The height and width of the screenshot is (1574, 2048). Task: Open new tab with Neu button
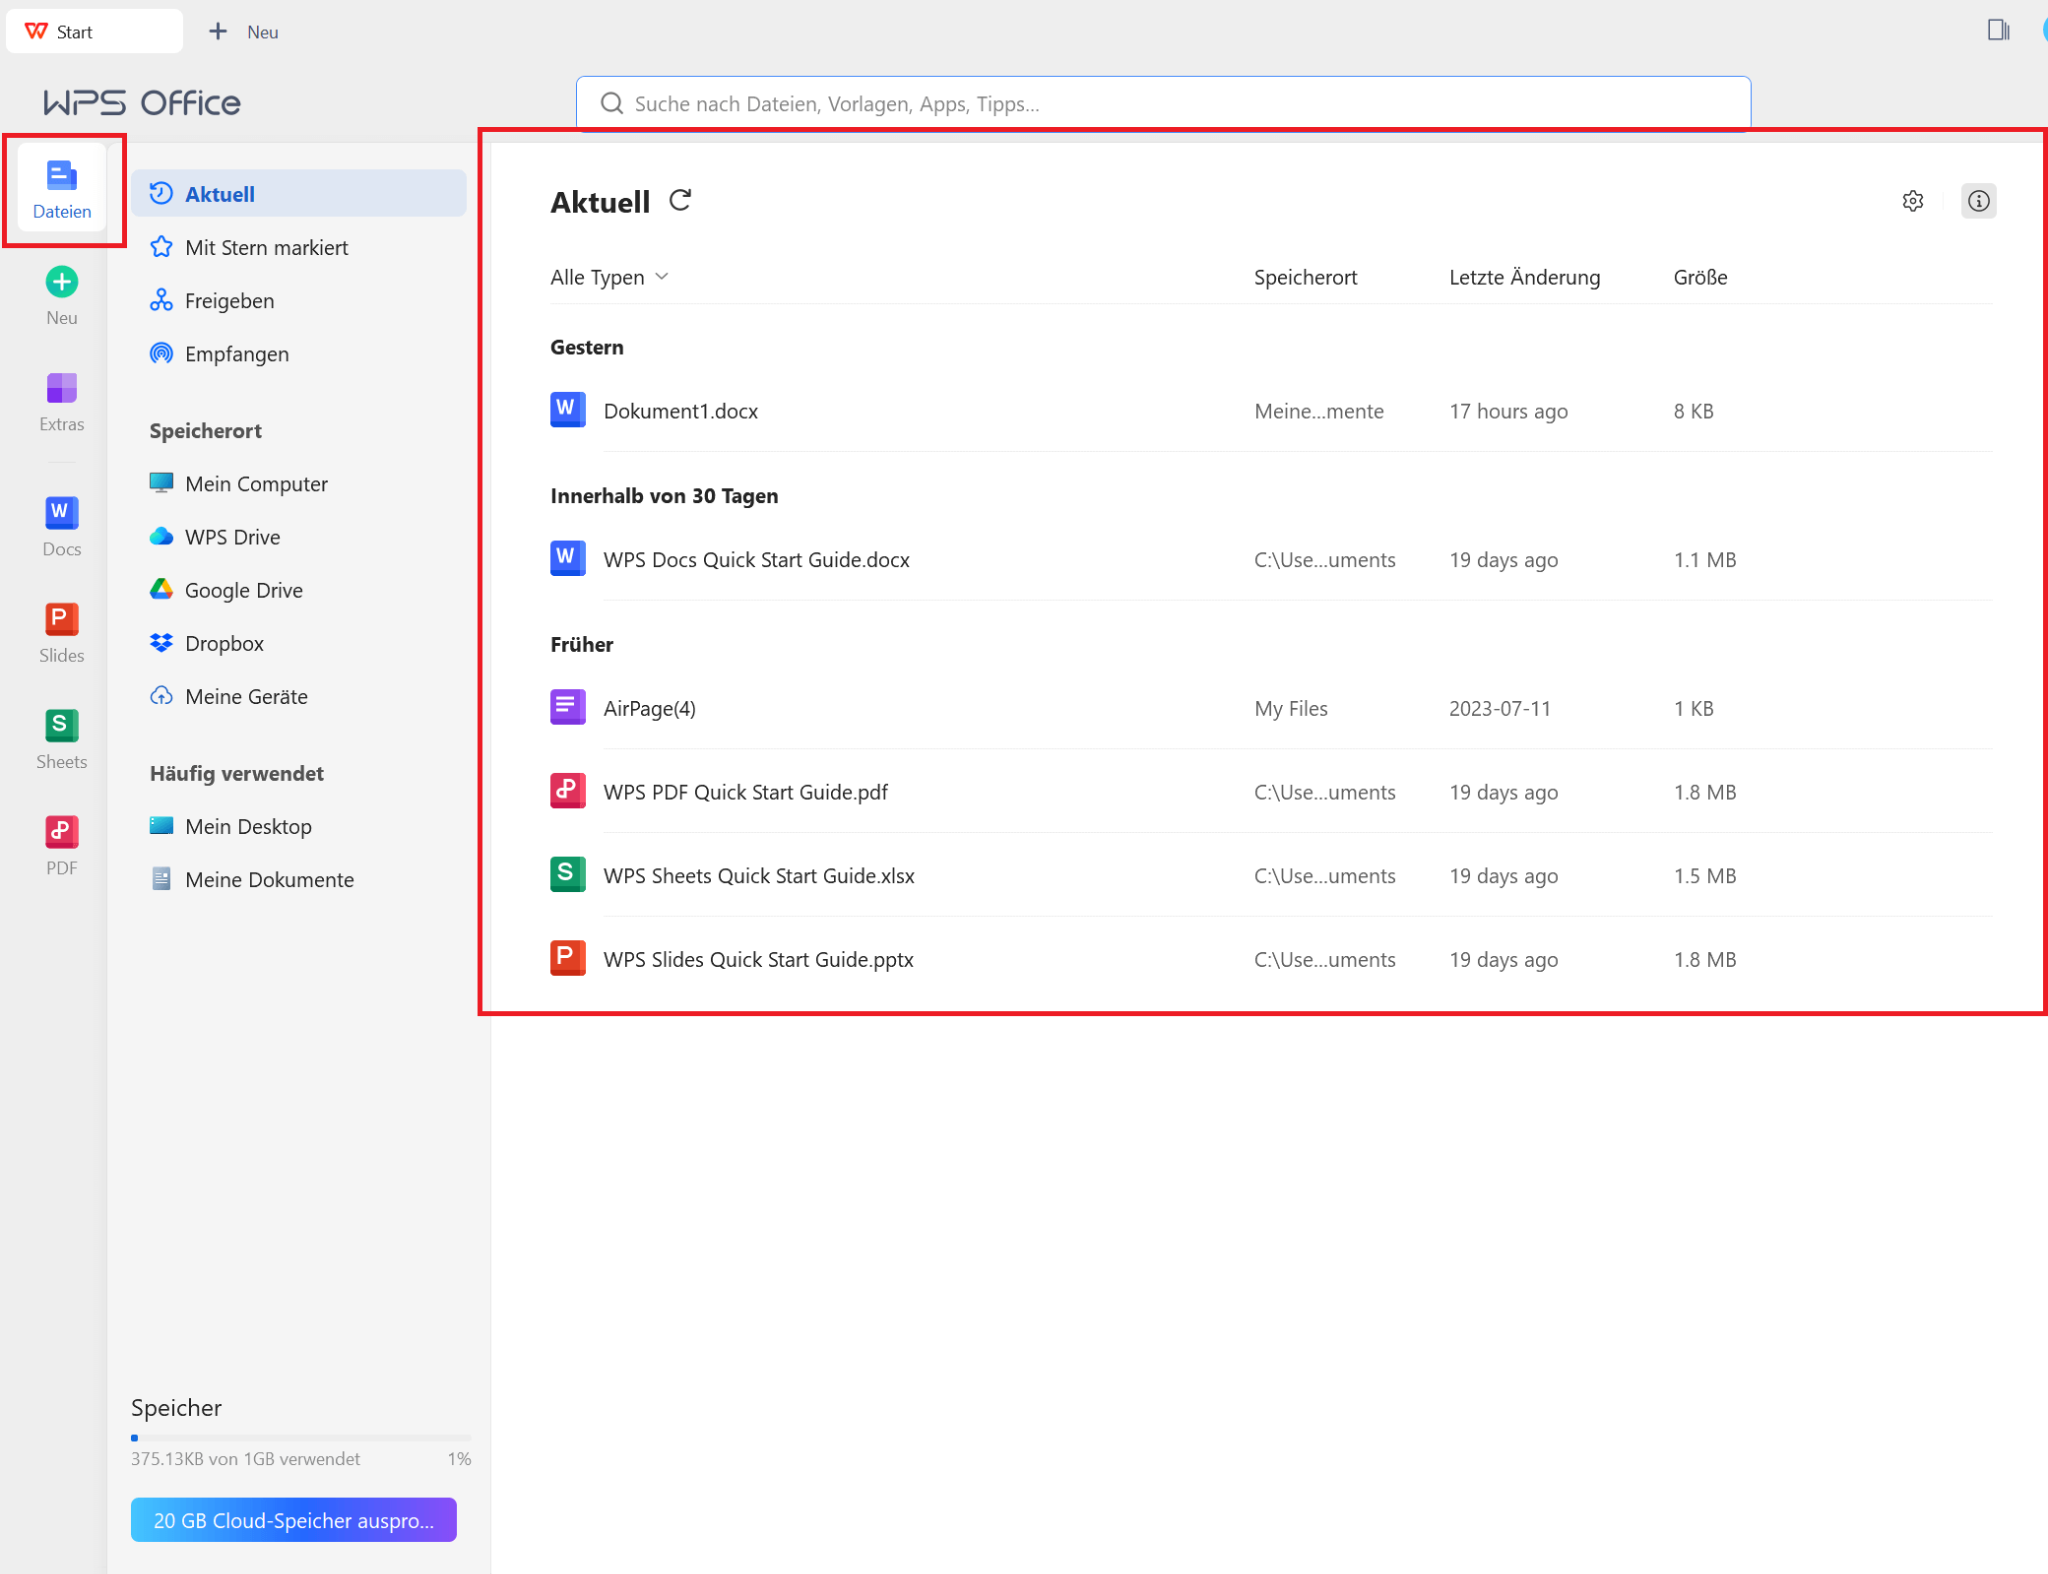(x=243, y=32)
